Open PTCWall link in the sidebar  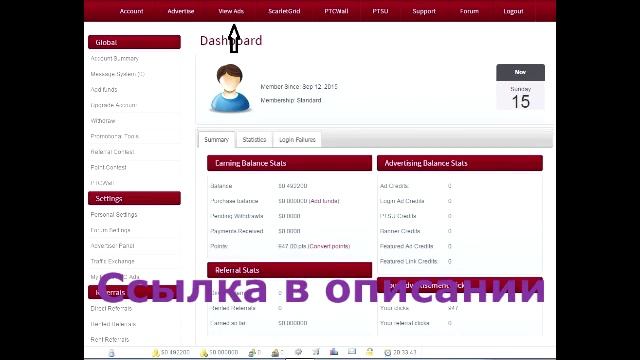(102, 183)
